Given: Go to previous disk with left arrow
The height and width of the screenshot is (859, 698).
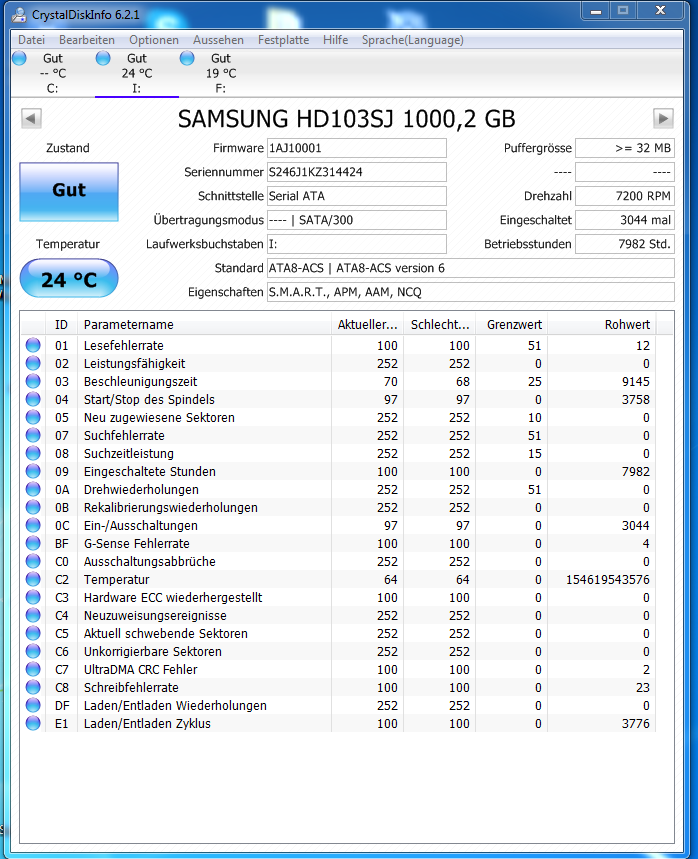Looking at the screenshot, I should (31, 118).
